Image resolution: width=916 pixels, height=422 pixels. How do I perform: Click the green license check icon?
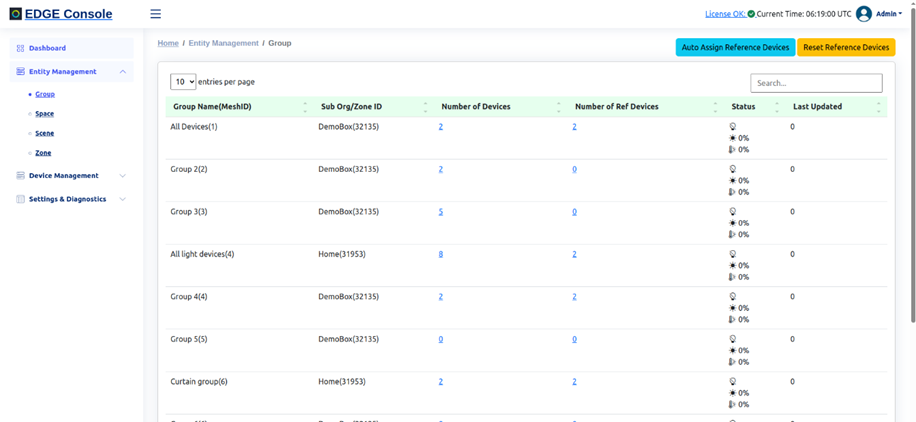pos(751,14)
